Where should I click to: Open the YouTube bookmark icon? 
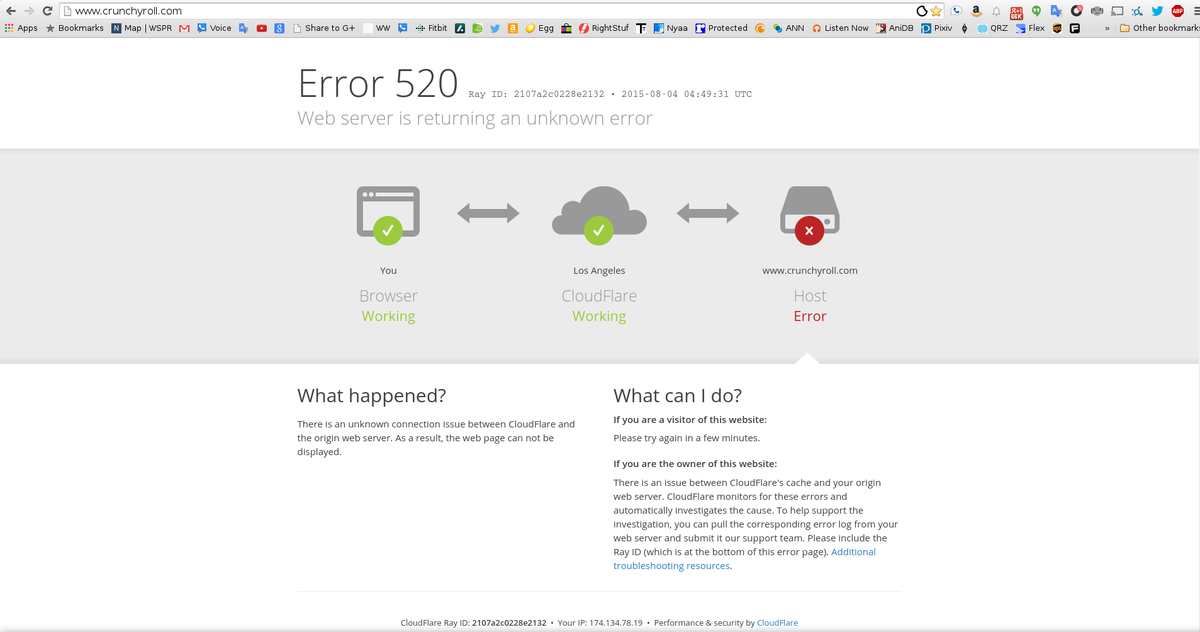(x=261, y=28)
